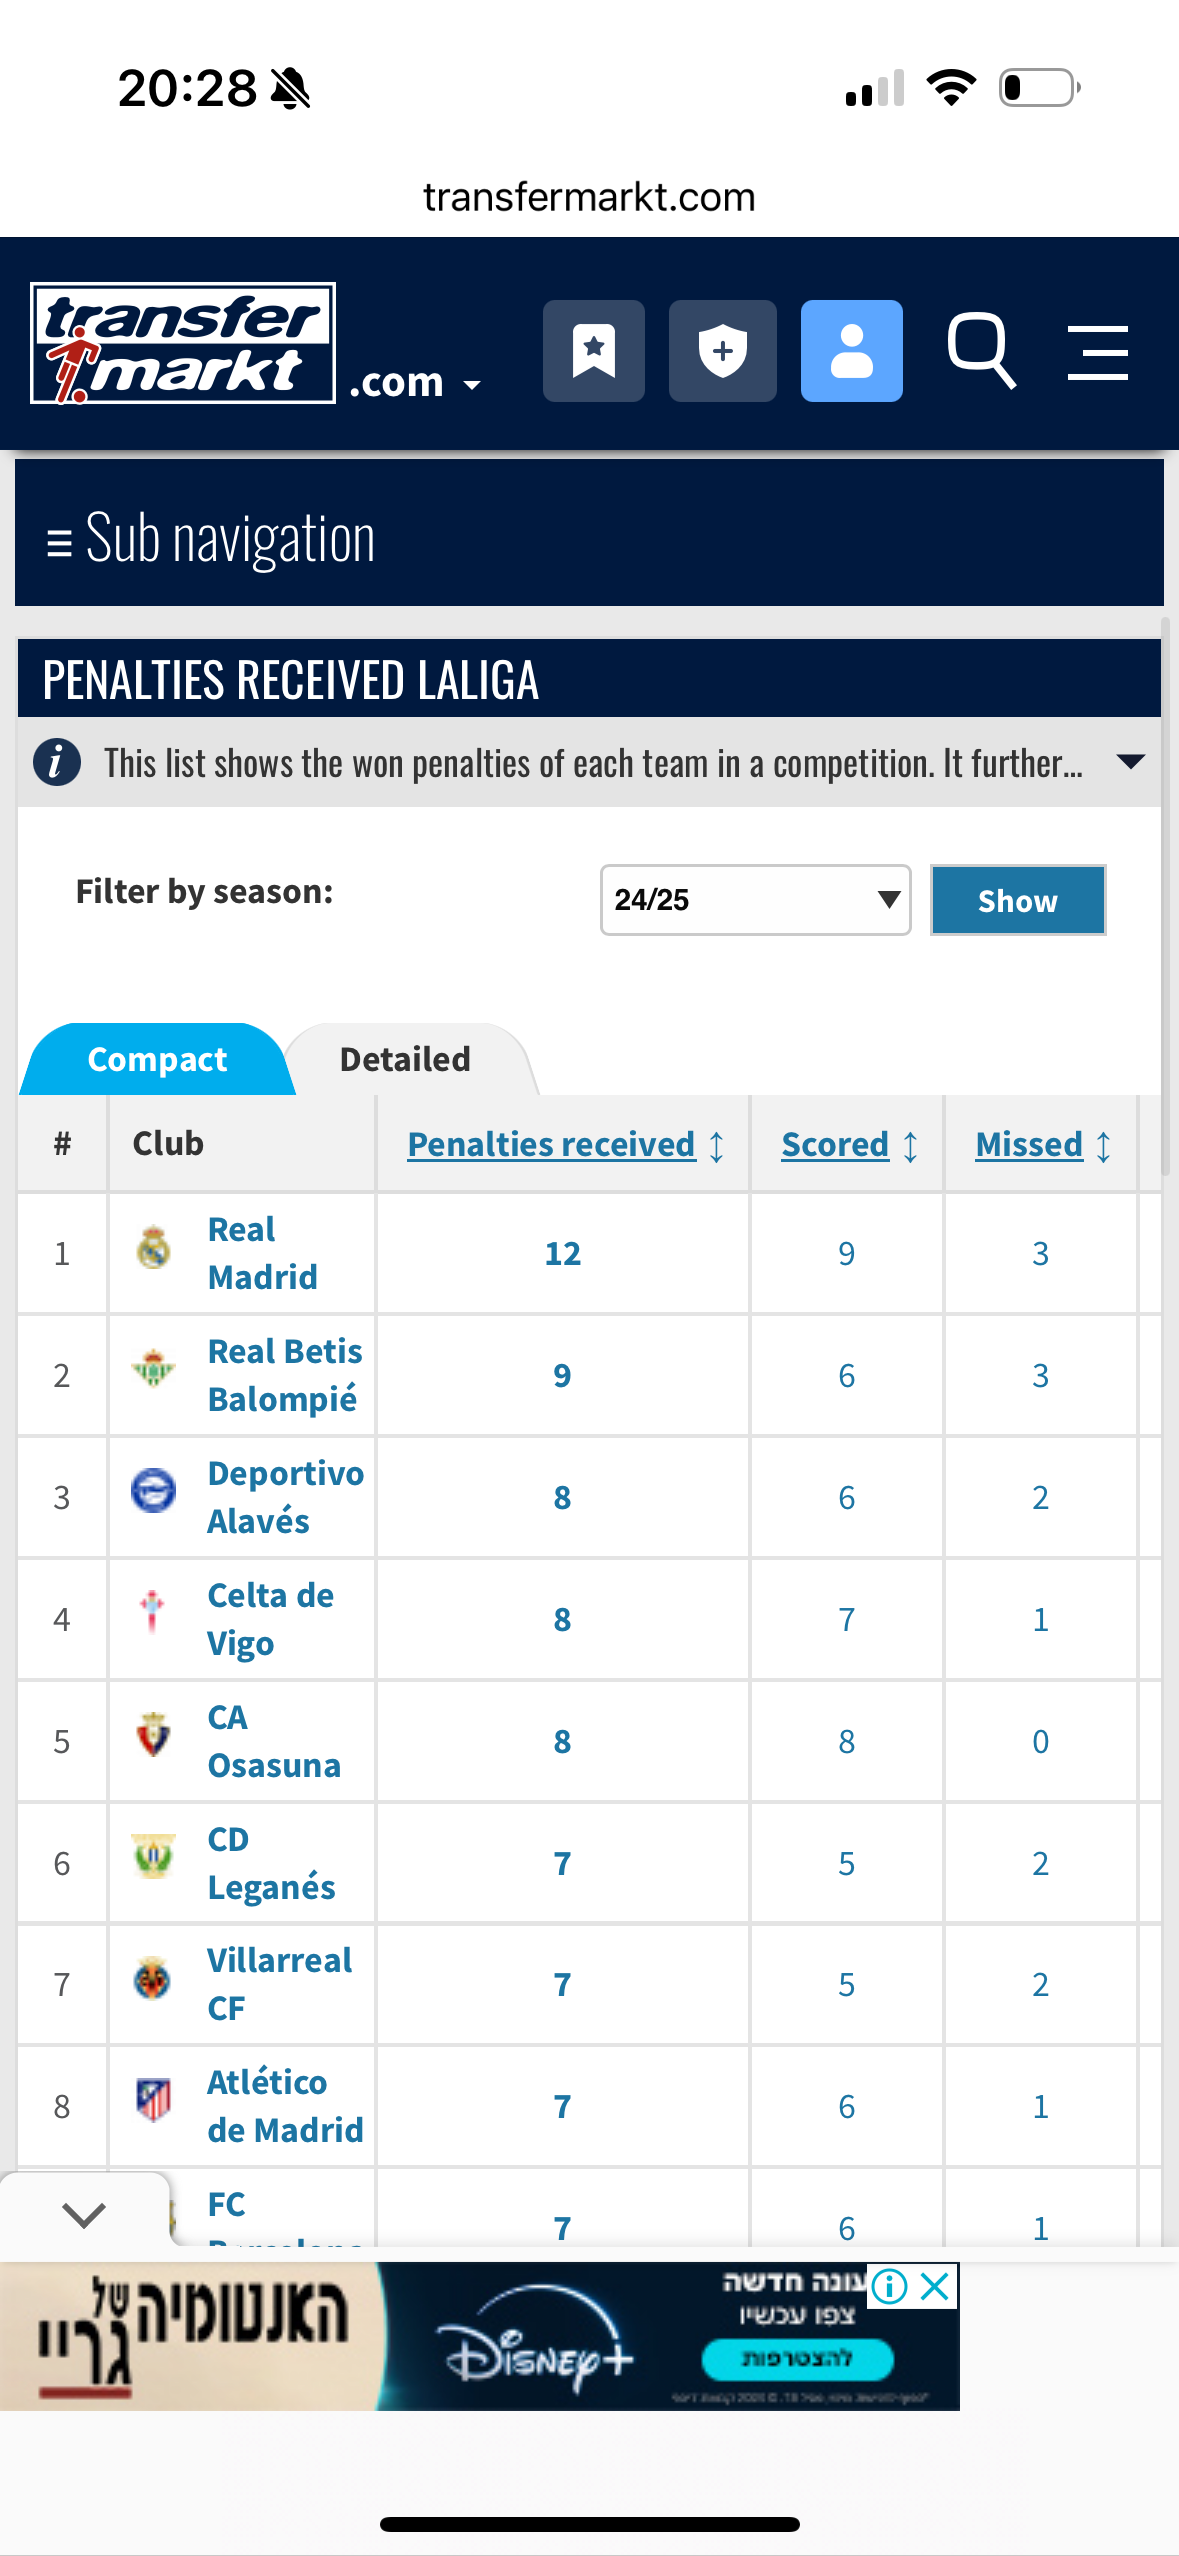Image resolution: width=1179 pixels, height=2556 pixels.
Task: Switch to the Detailed tab
Action: point(405,1059)
